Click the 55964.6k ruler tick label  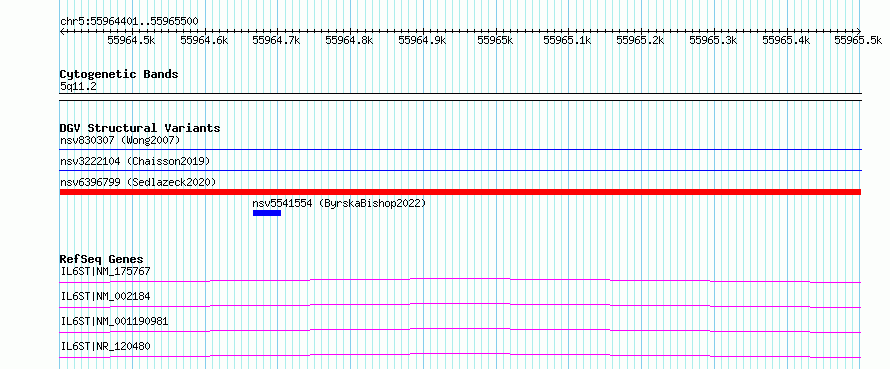tap(204, 40)
